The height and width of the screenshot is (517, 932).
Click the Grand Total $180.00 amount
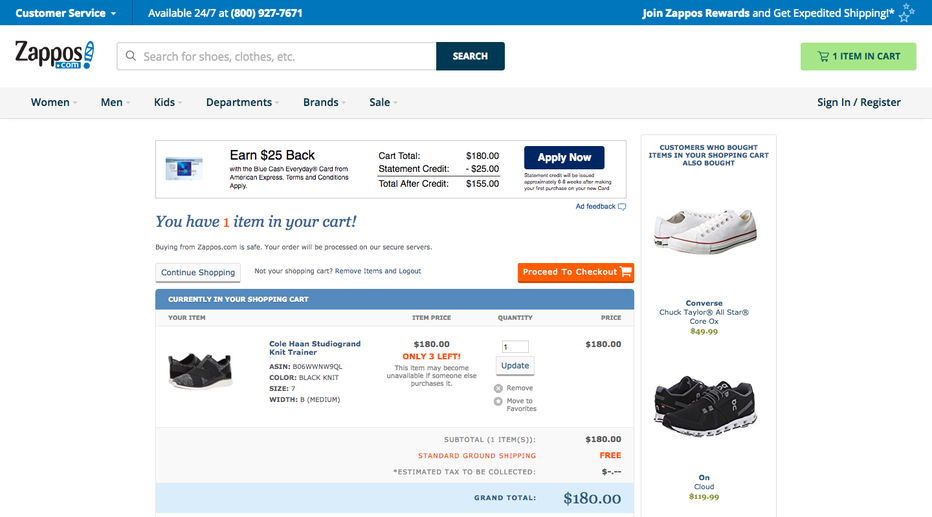[x=592, y=498]
